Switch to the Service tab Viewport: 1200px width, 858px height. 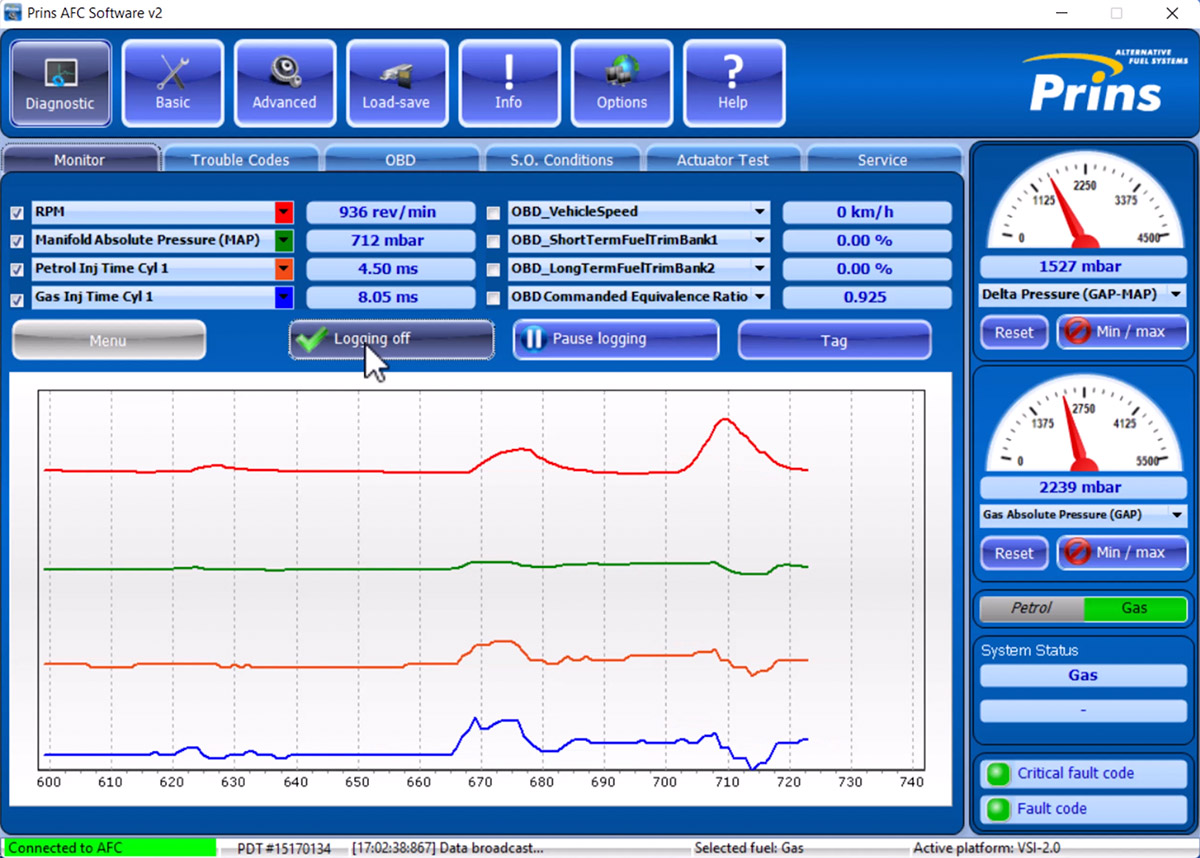tap(883, 160)
